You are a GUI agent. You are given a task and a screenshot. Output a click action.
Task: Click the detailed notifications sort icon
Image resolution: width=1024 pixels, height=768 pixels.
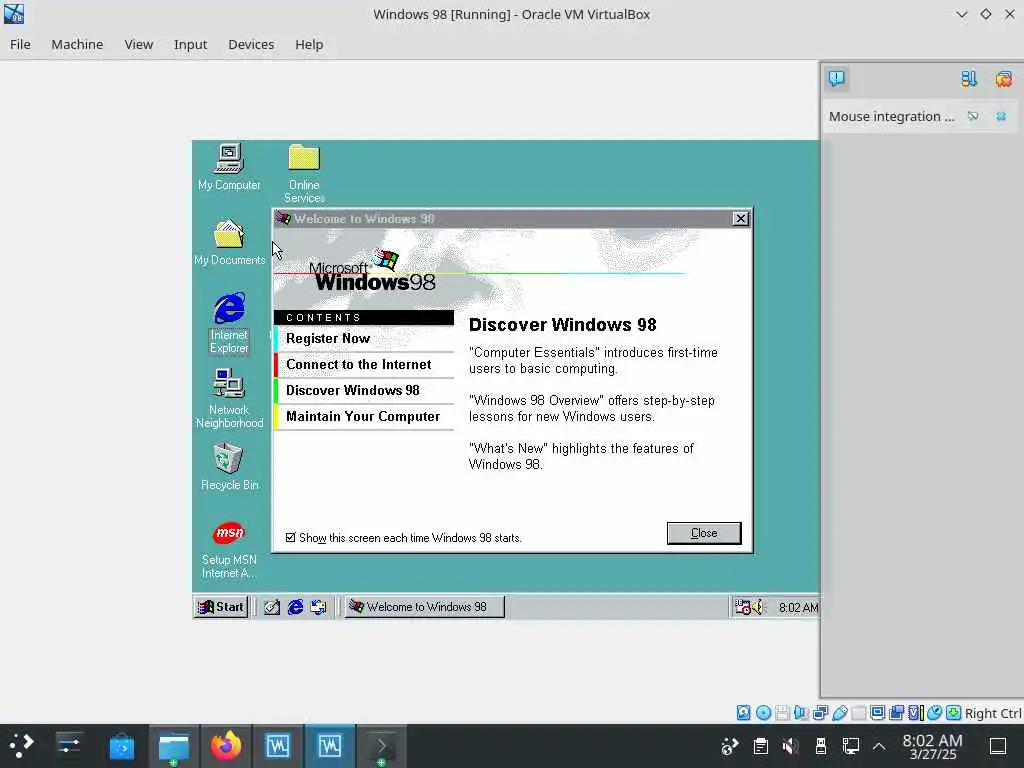click(x=968, y=79)
